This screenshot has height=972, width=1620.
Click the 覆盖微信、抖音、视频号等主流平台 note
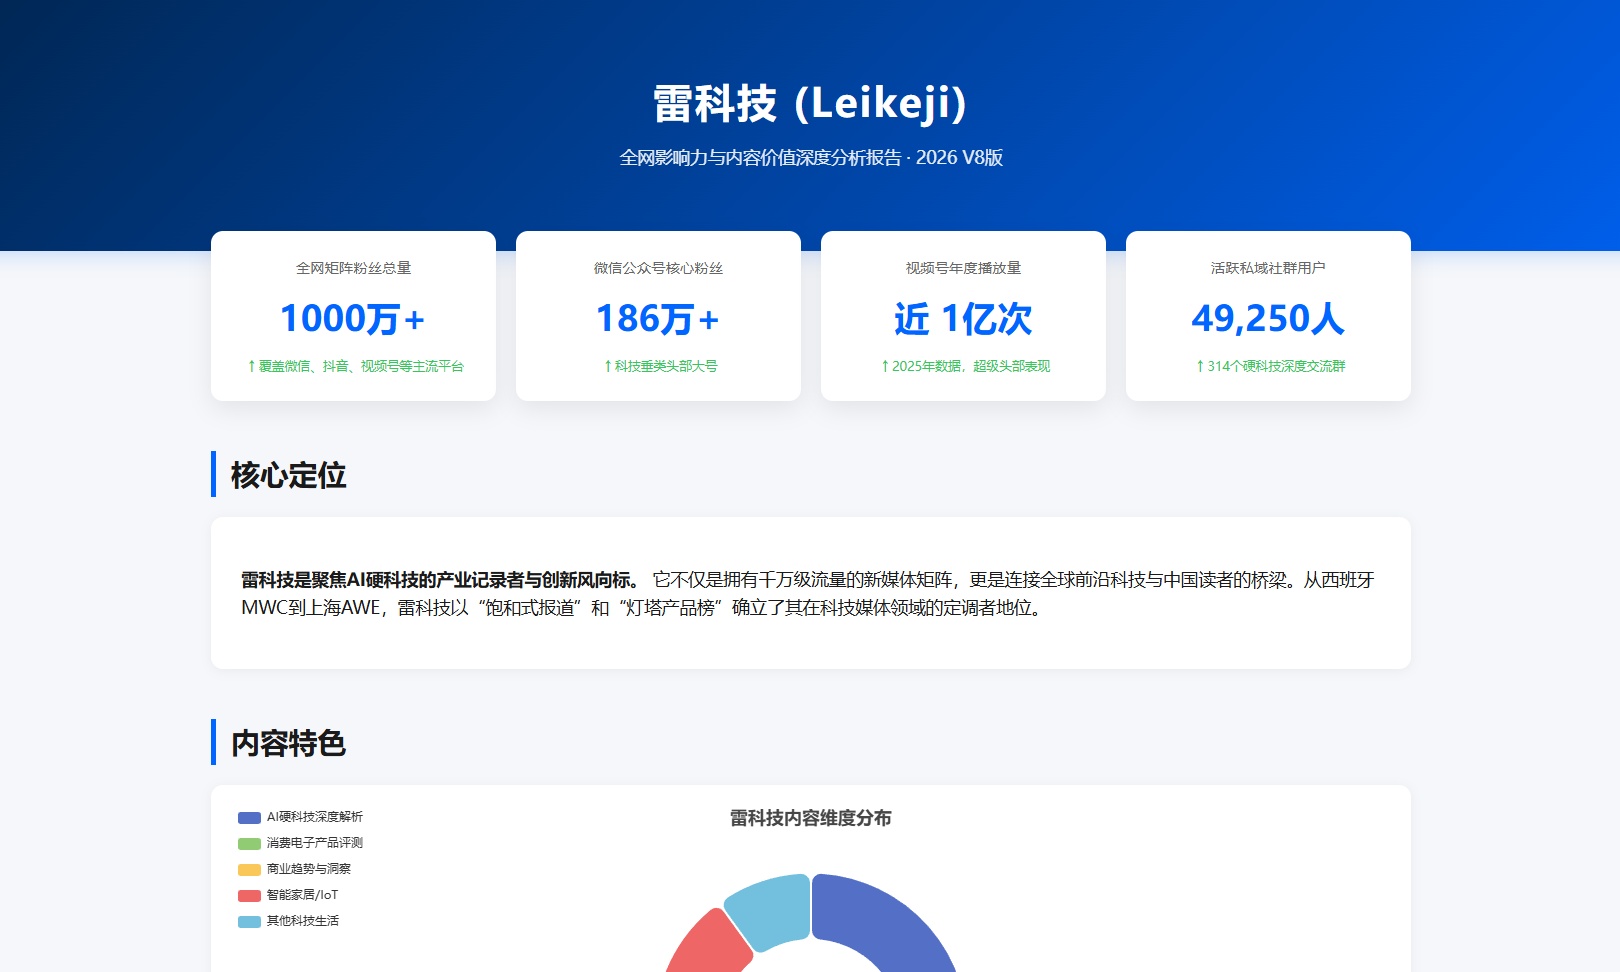(x=355, y=366)
